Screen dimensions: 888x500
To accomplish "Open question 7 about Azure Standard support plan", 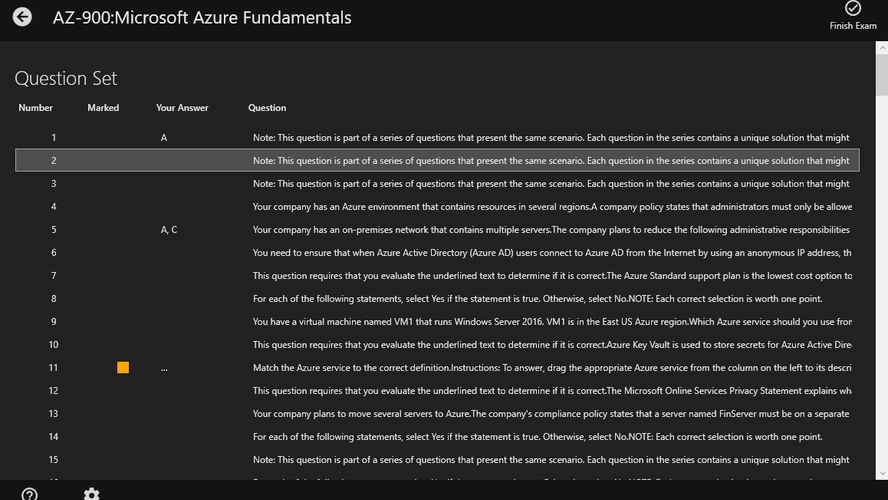I will [552, 276].
